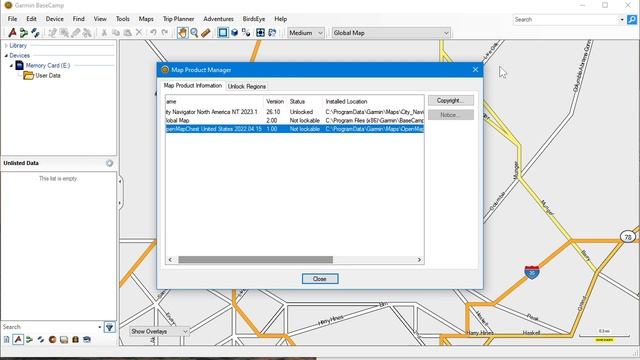The width and height of the screenshot is (640, 360).
Task: Toggle the waypoints filter flag icon
Action: [x=18, y=340]
